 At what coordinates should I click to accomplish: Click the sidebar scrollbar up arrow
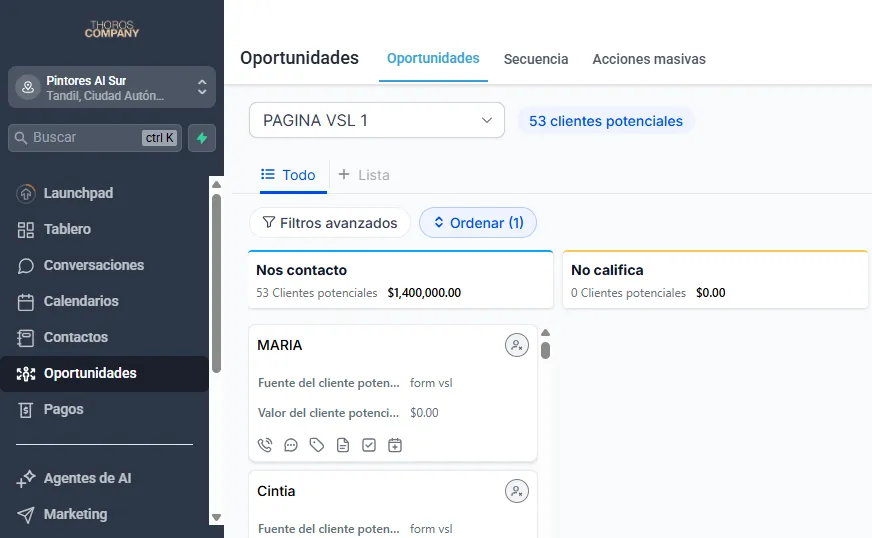[217, 184]
